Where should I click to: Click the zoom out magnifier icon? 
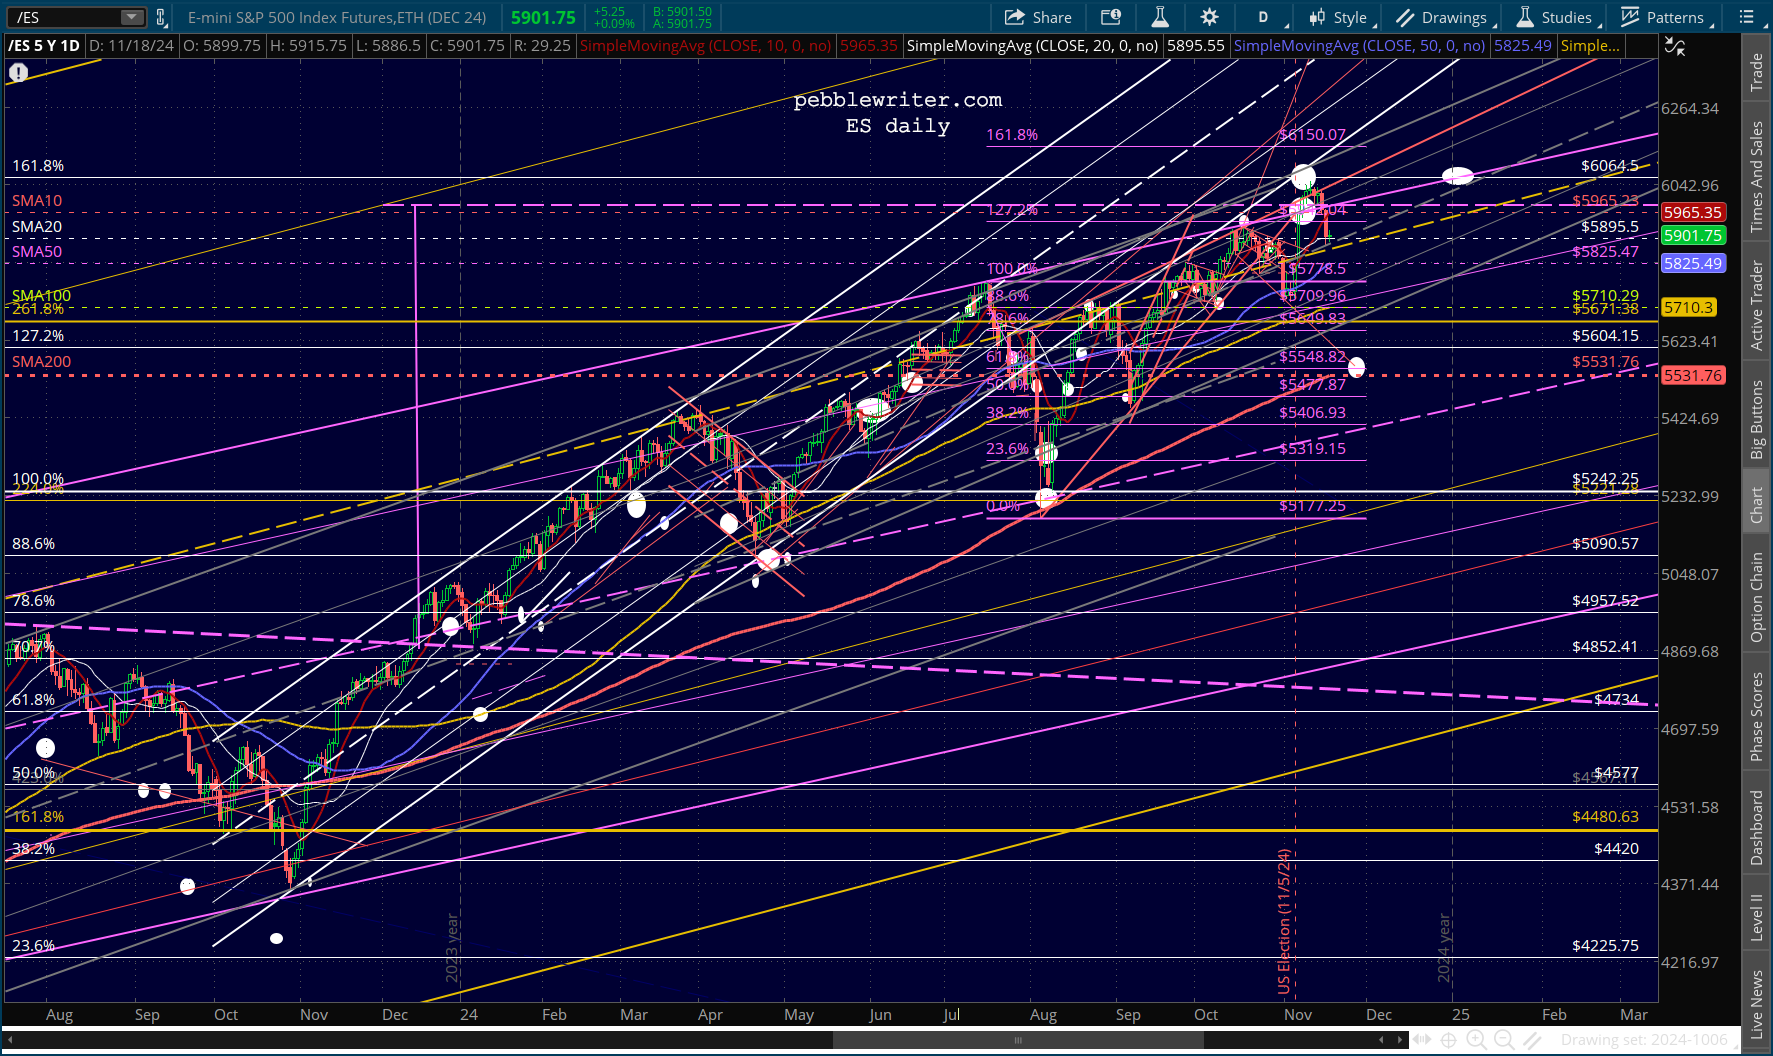[x=1504, y=1040]
